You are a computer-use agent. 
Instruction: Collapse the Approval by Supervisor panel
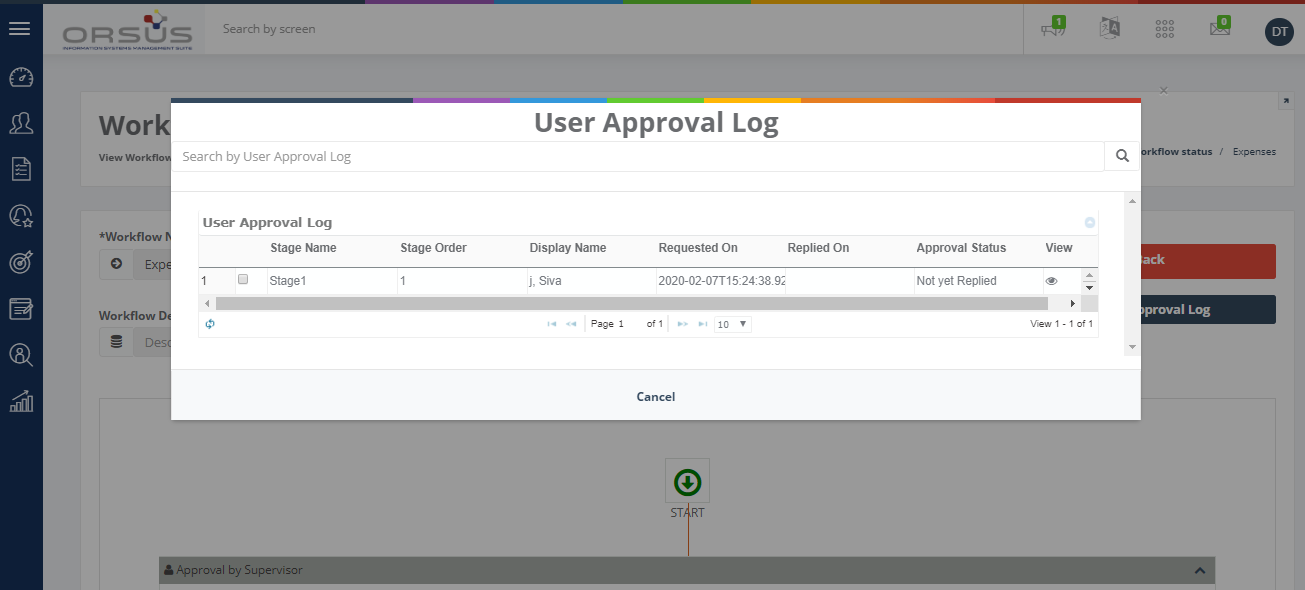tap(1199, 570)
